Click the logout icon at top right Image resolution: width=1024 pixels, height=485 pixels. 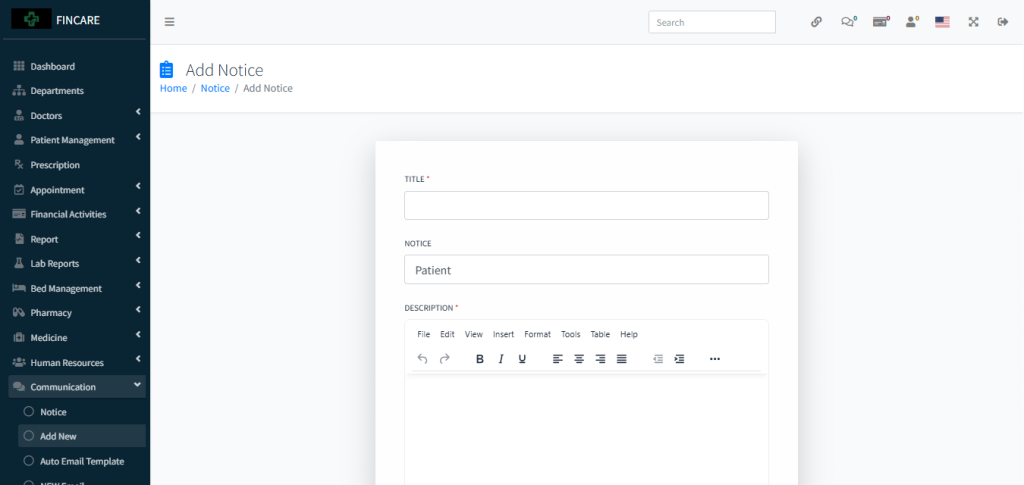point(1002,22)
